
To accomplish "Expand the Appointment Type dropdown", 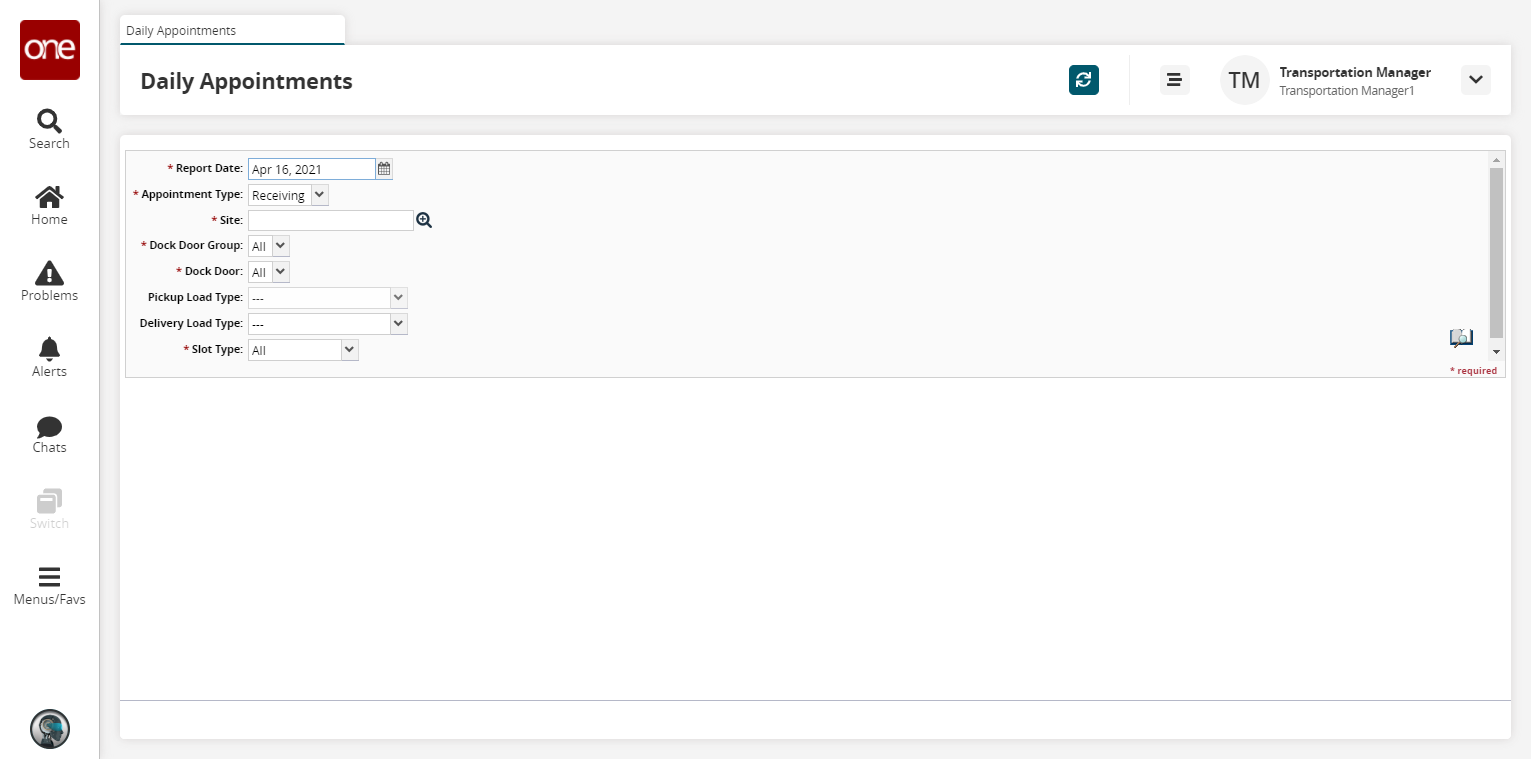I will [319, 195].
